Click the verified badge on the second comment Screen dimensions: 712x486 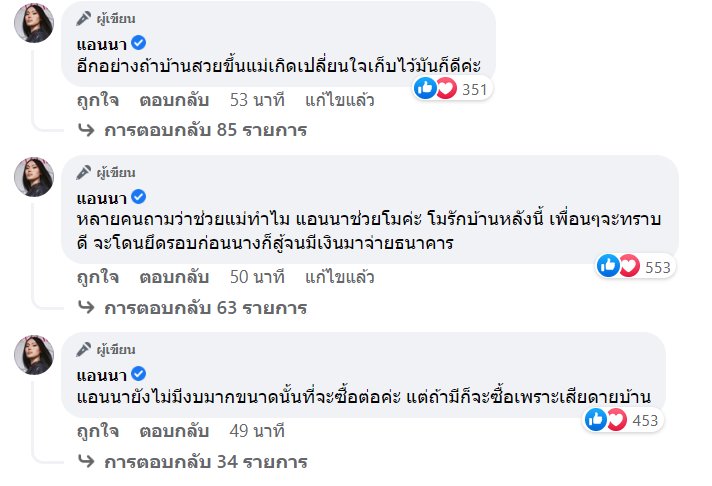click(x=140, y=197)
